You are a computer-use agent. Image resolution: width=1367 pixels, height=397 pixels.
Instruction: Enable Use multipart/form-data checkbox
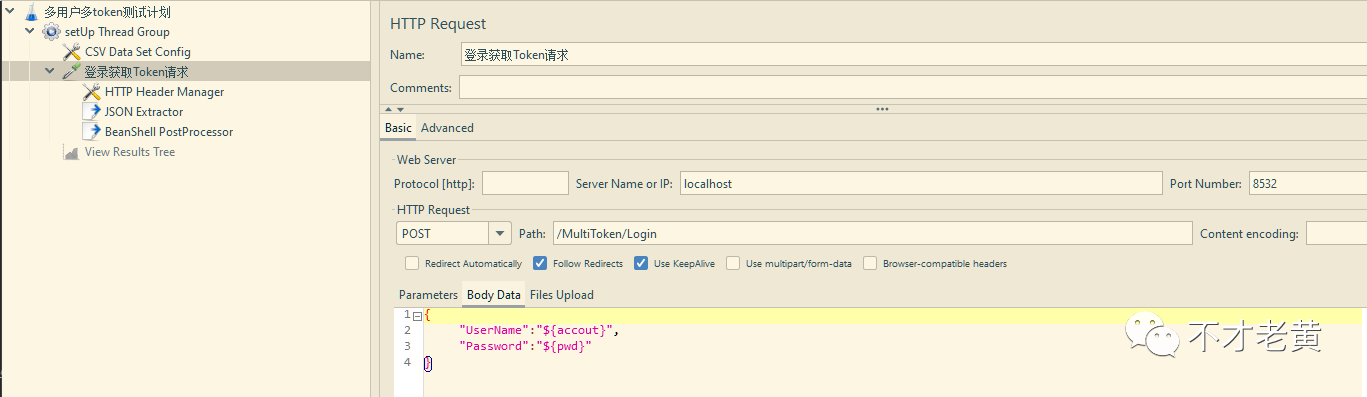[x=734, y=264]
